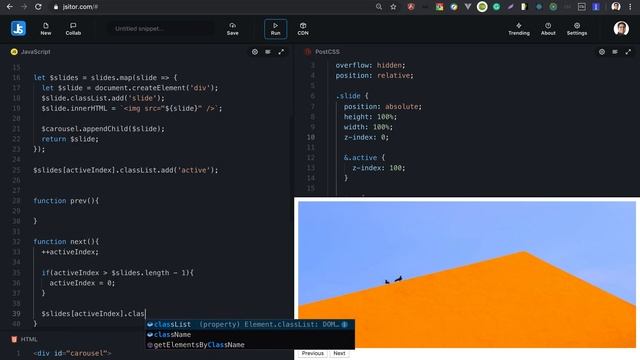640x360 pixels.
Task: Open the Trending page
Action: pyautogui.click(x=519, y=29)
